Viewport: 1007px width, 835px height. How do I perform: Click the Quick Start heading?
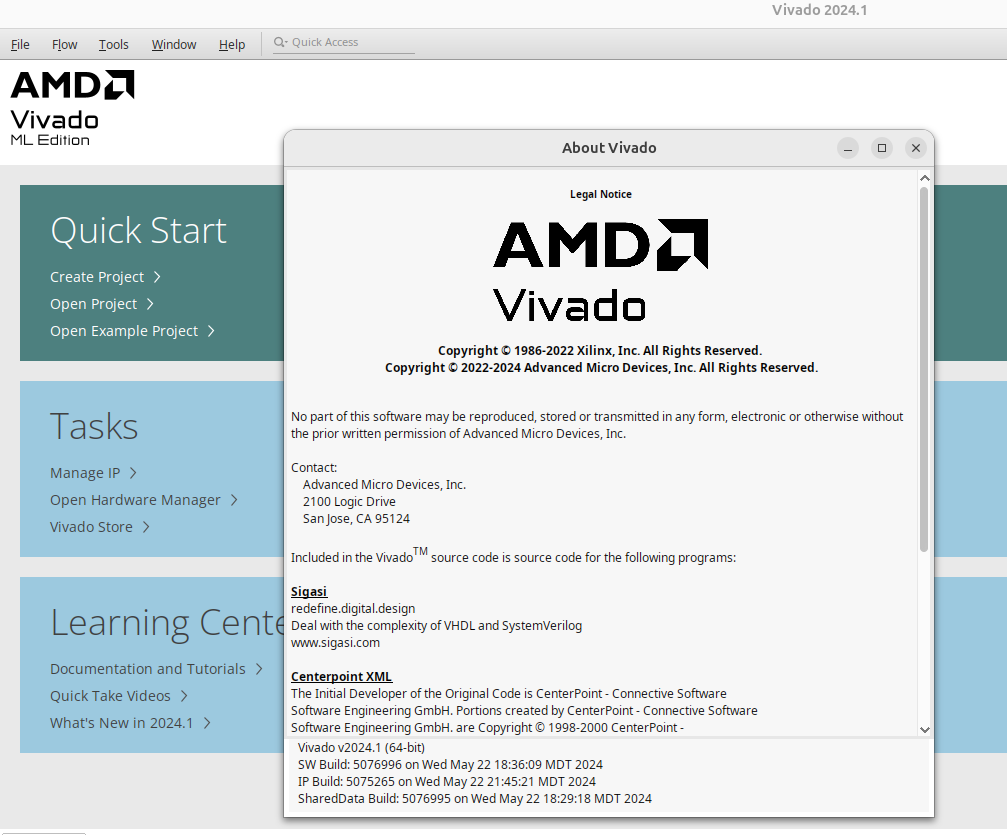139,230
